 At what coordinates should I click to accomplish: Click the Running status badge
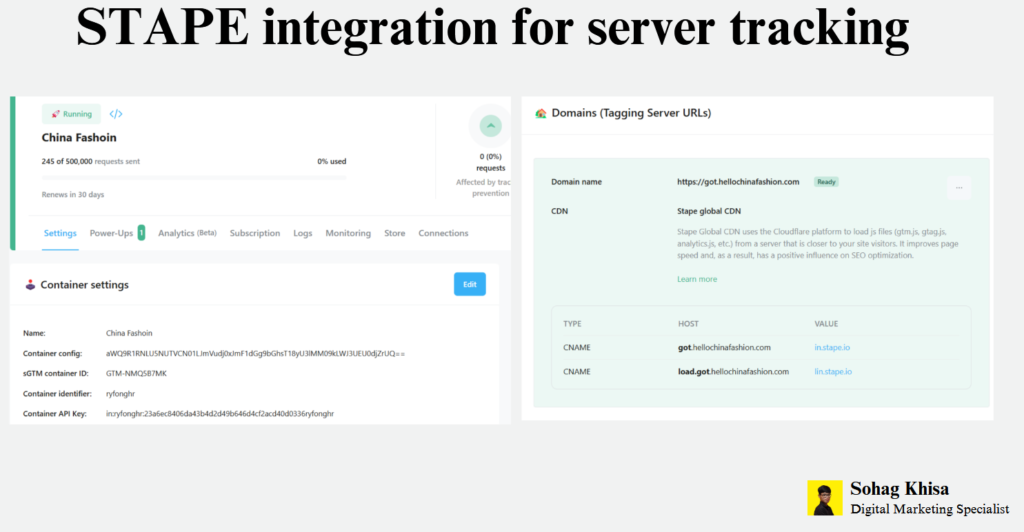(71, 114)
